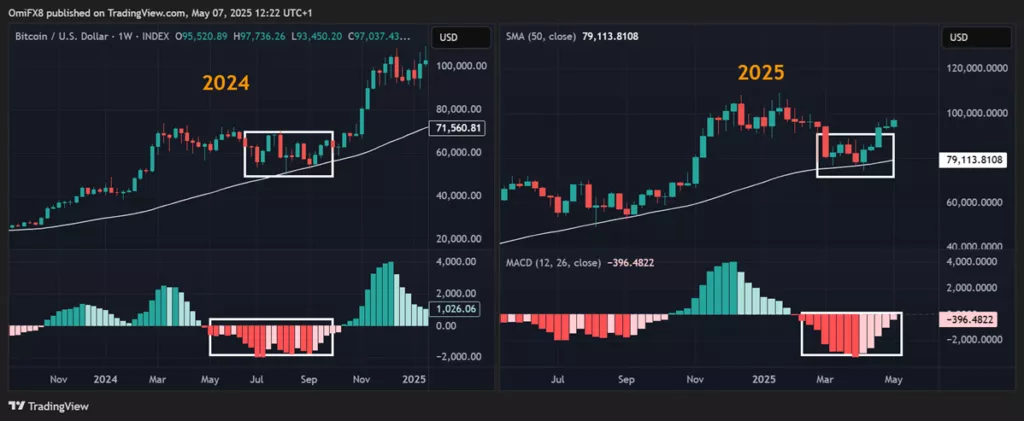Click the 100,000.00 price level on the left chart
1024x421 pixels.
click(x=459, y=66)
